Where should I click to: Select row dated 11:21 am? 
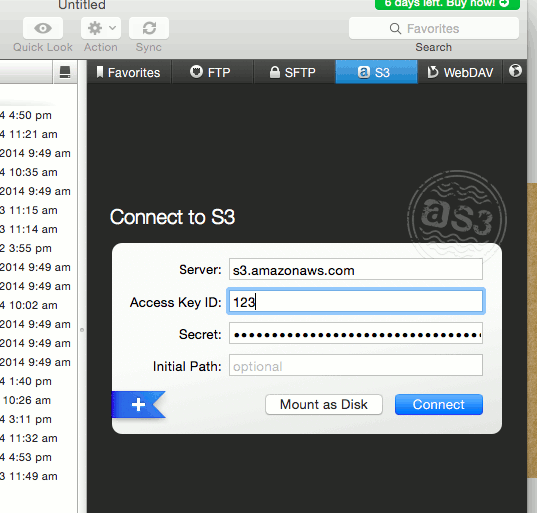[38, 134]
